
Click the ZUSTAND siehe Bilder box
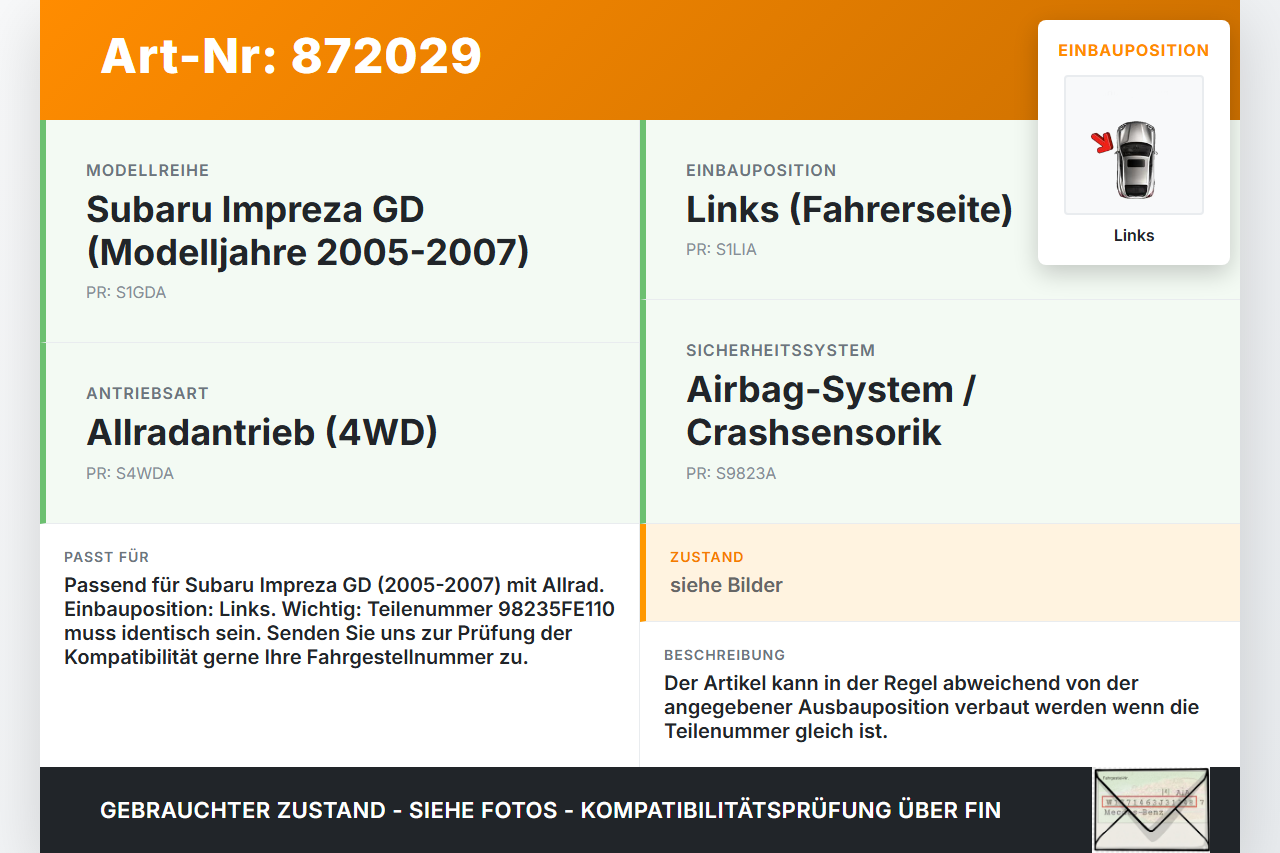pyautogui.click(x=940, y=572)
